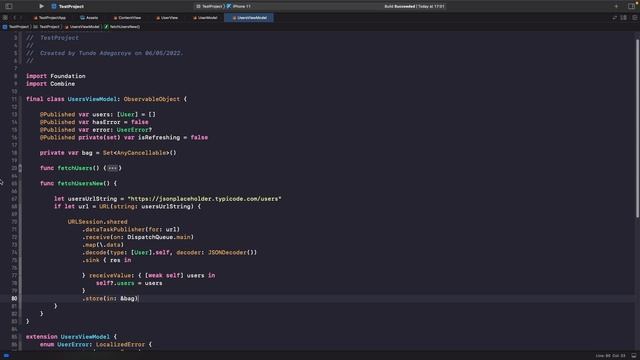The width and height of the screenshot is (640, 360).
Task: Click the TestProject project breadcrumb
Action: pos(16,27)
